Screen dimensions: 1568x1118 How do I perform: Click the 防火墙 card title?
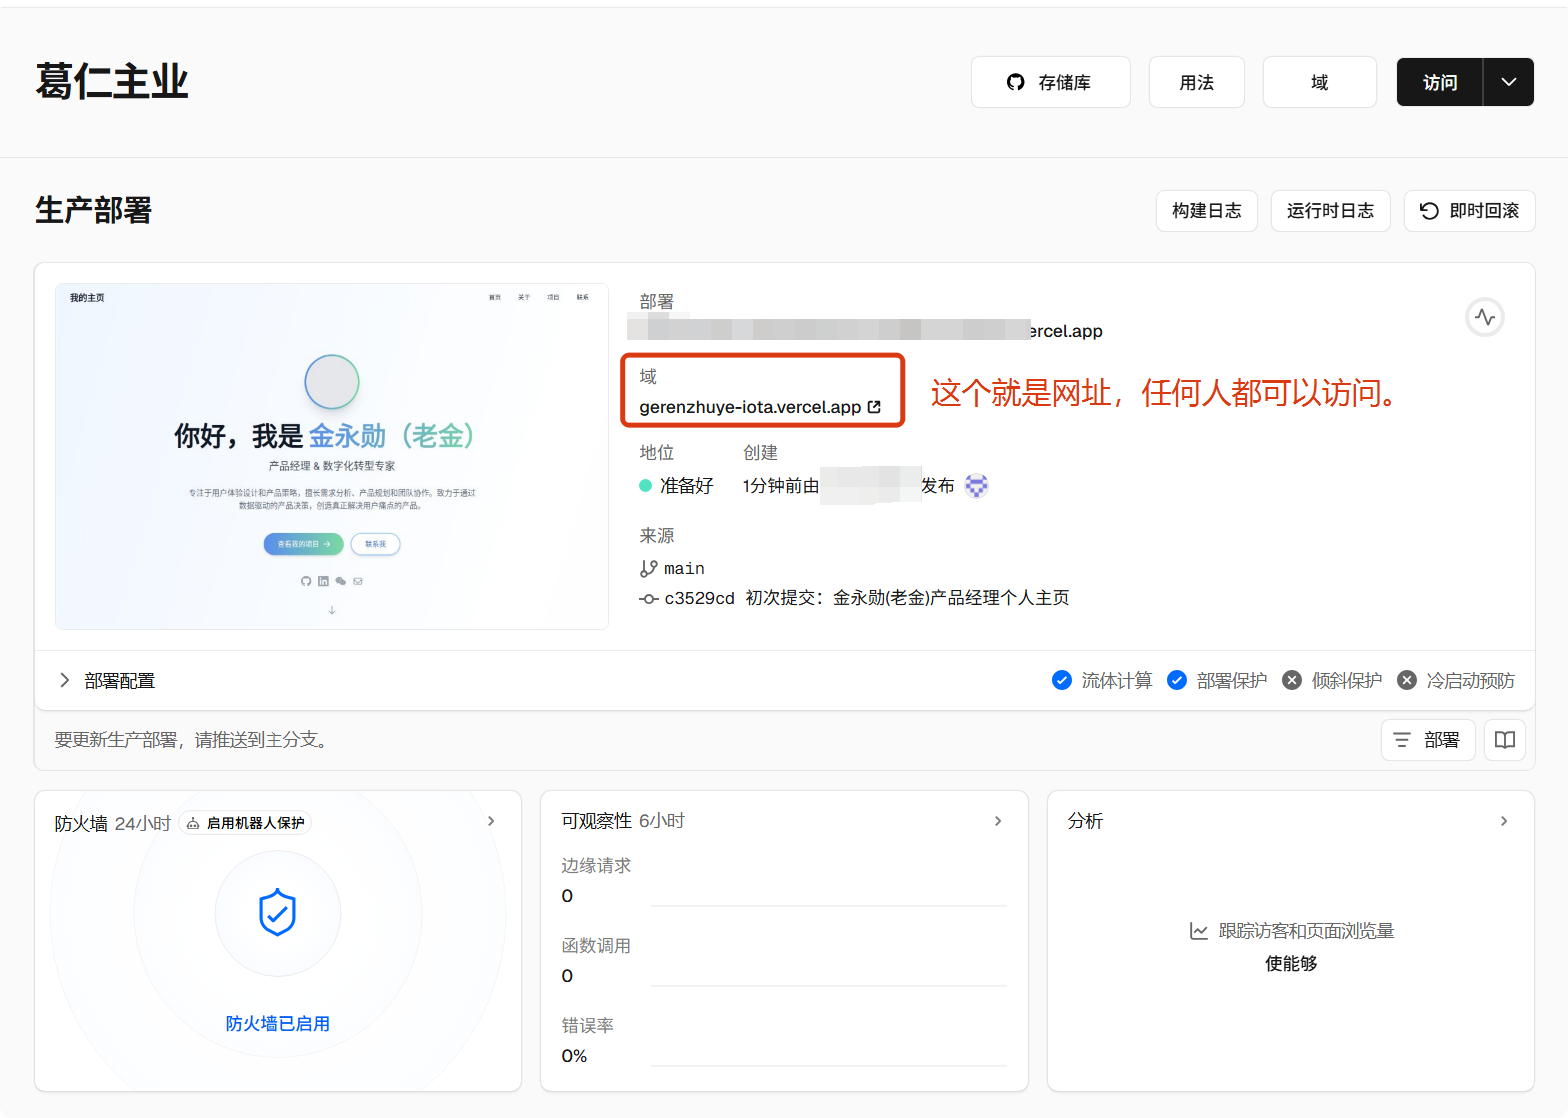click(81, 823)
